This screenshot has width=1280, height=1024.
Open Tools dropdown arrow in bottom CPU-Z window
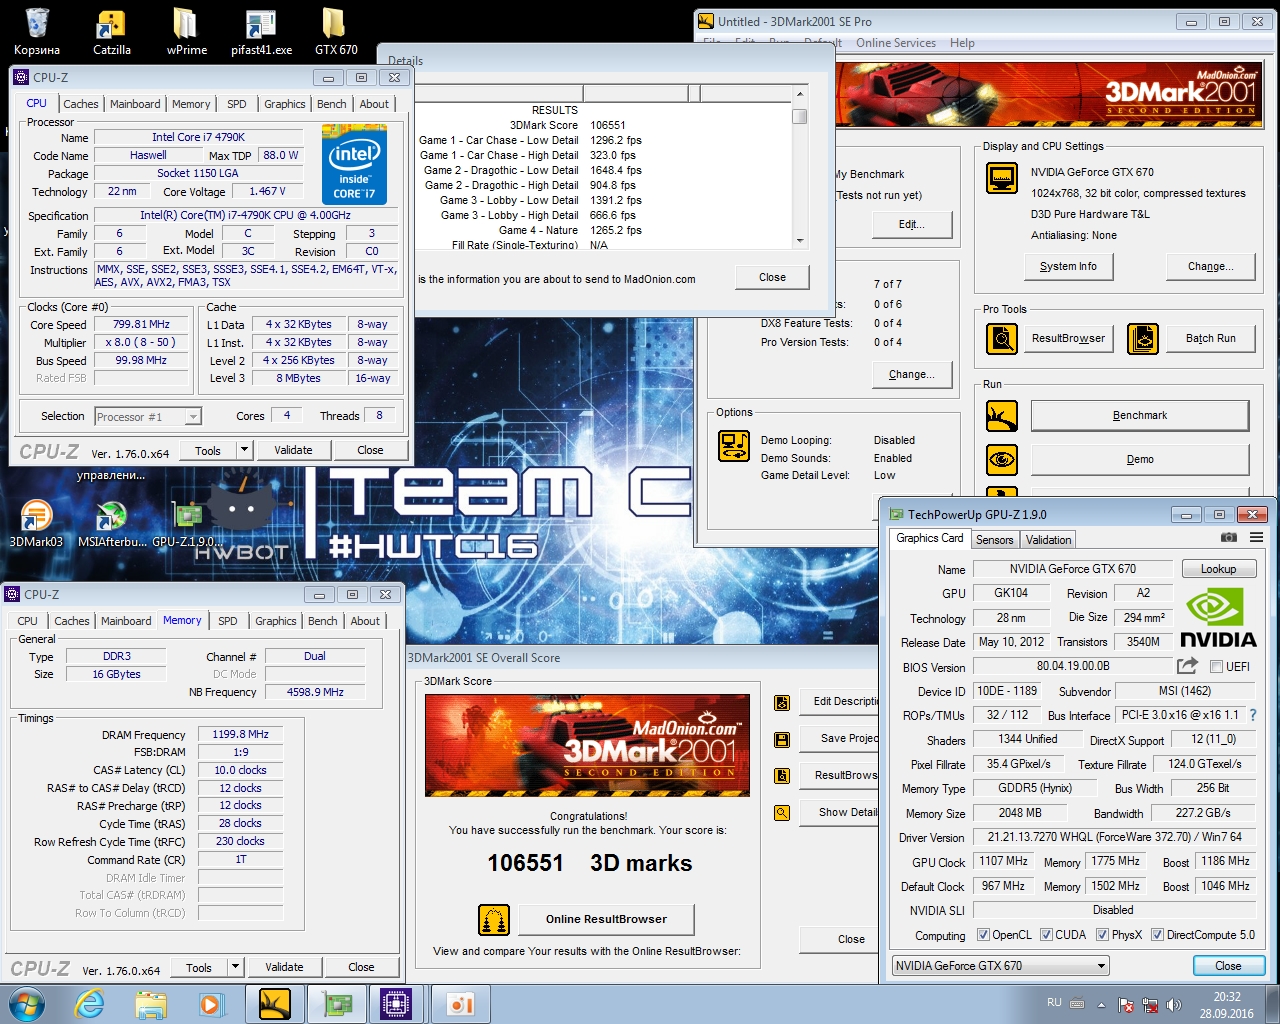pos(235,967)
